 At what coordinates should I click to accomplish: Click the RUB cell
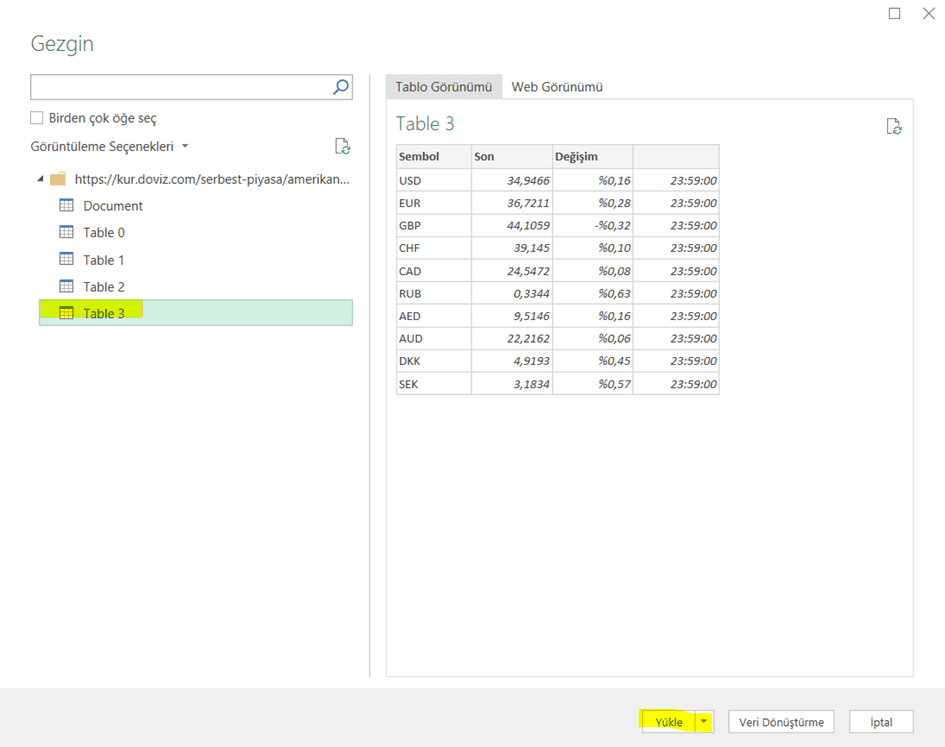[434, 294]
